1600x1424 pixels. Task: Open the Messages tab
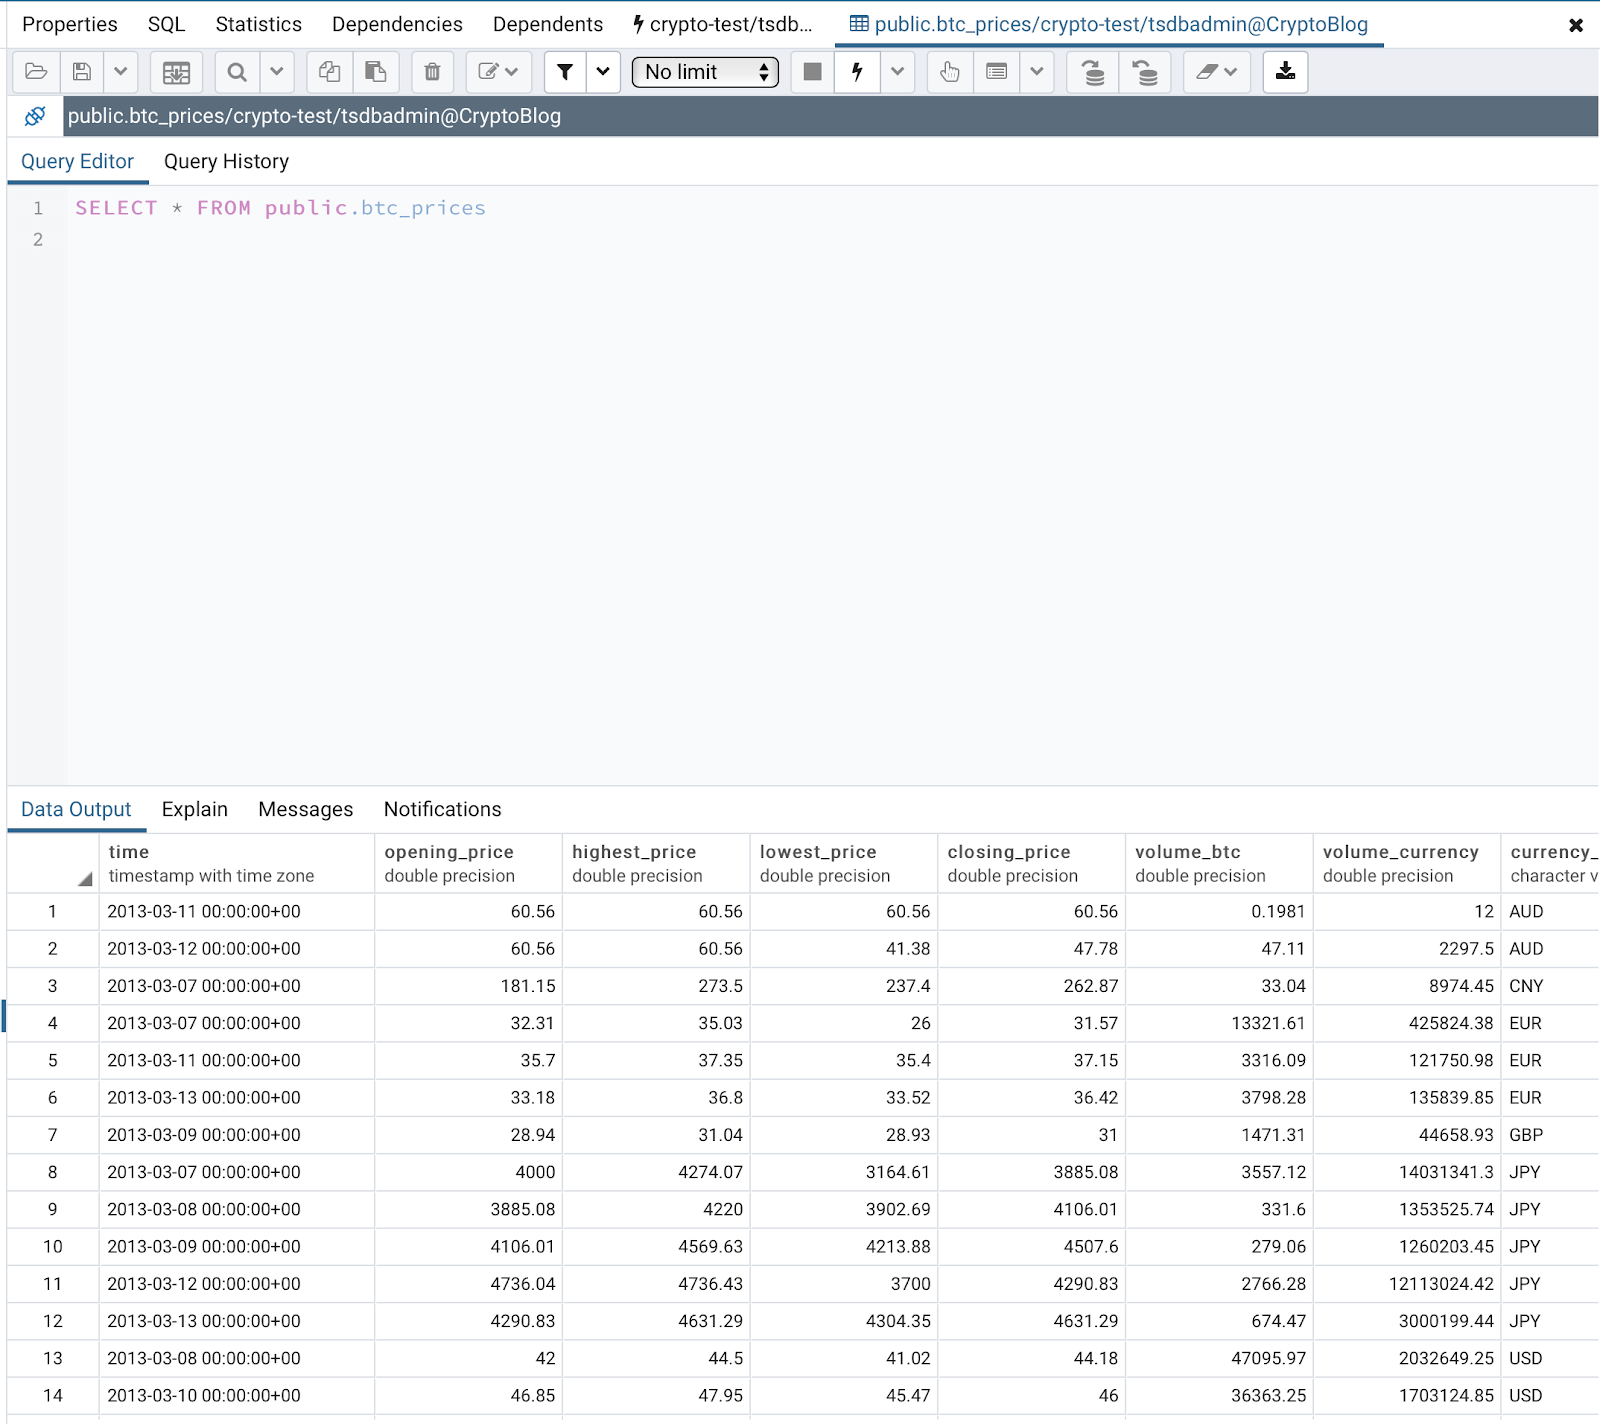[x=305, y=809]
